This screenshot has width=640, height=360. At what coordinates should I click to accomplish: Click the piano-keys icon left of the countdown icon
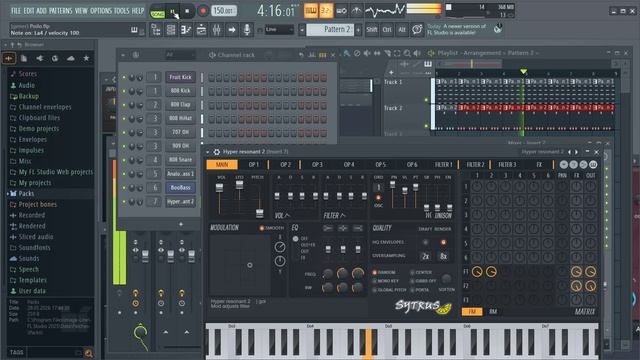(x=311, y=11)
